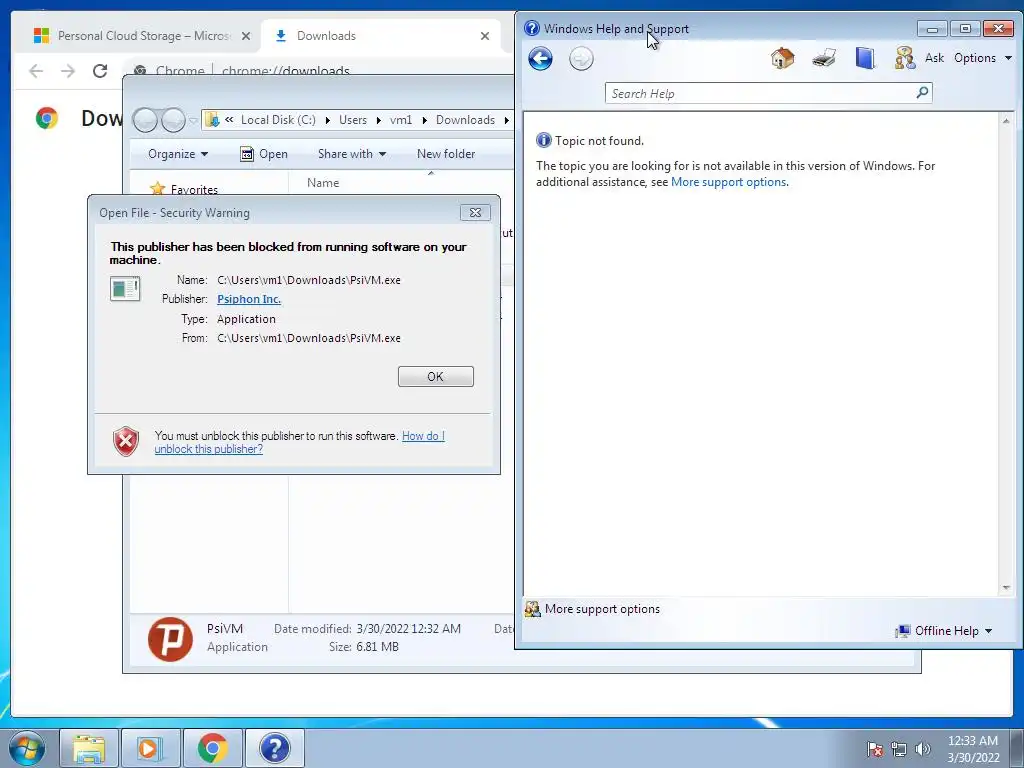1024x768 pixels.
Task: Click Explorer forward navigation button
Action: click(x=172, y=120)
